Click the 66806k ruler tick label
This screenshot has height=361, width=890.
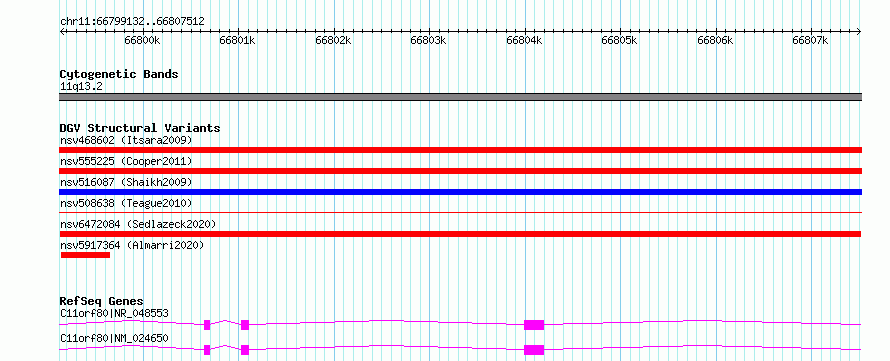(x=715, y=40)
